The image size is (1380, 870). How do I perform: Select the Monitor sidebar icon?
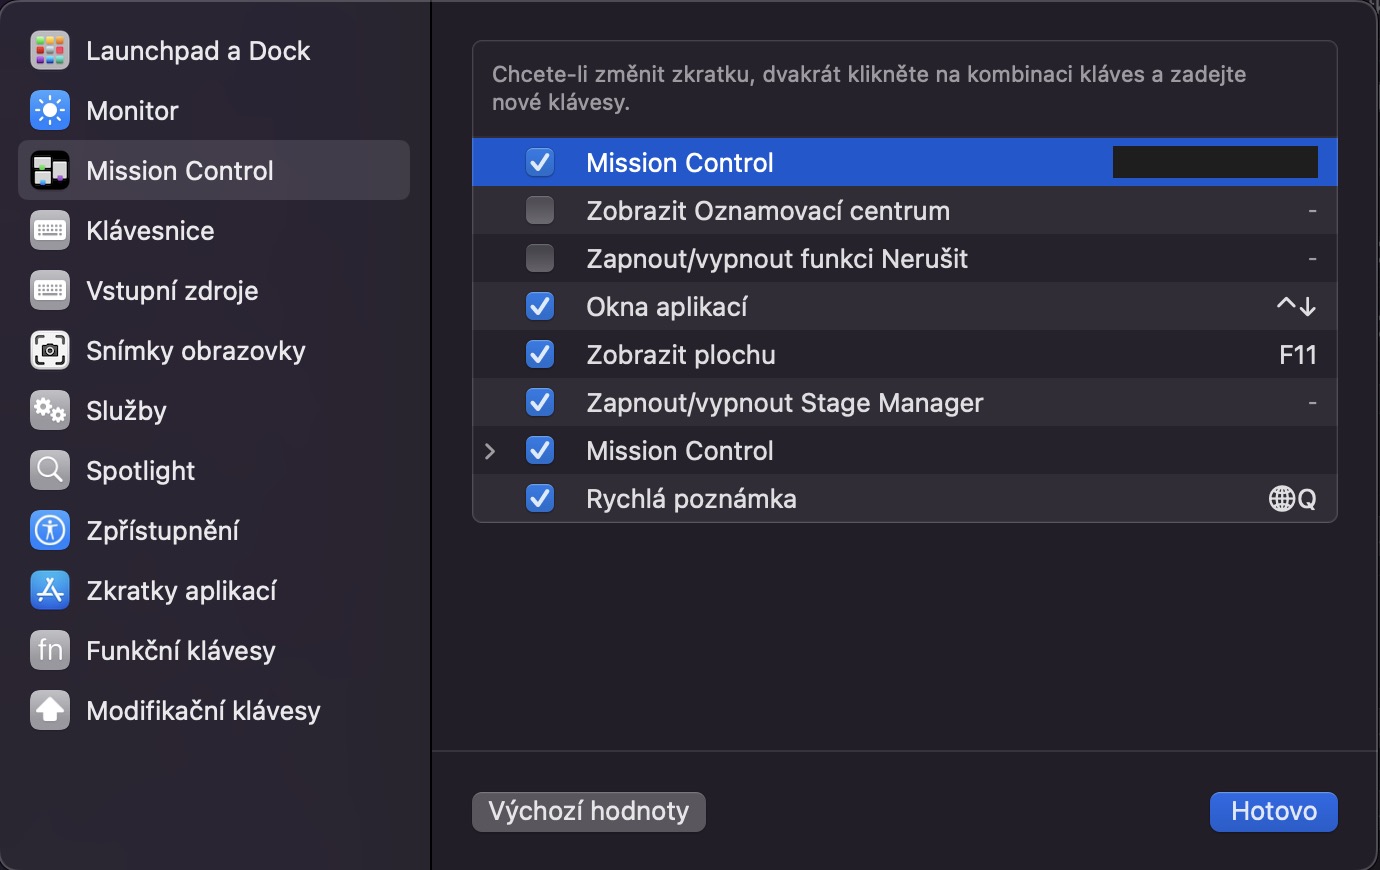49,111
